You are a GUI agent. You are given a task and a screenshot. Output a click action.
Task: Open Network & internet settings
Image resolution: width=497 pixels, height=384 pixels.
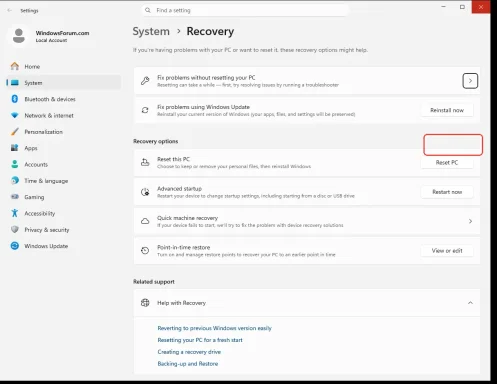click(64, 115)
